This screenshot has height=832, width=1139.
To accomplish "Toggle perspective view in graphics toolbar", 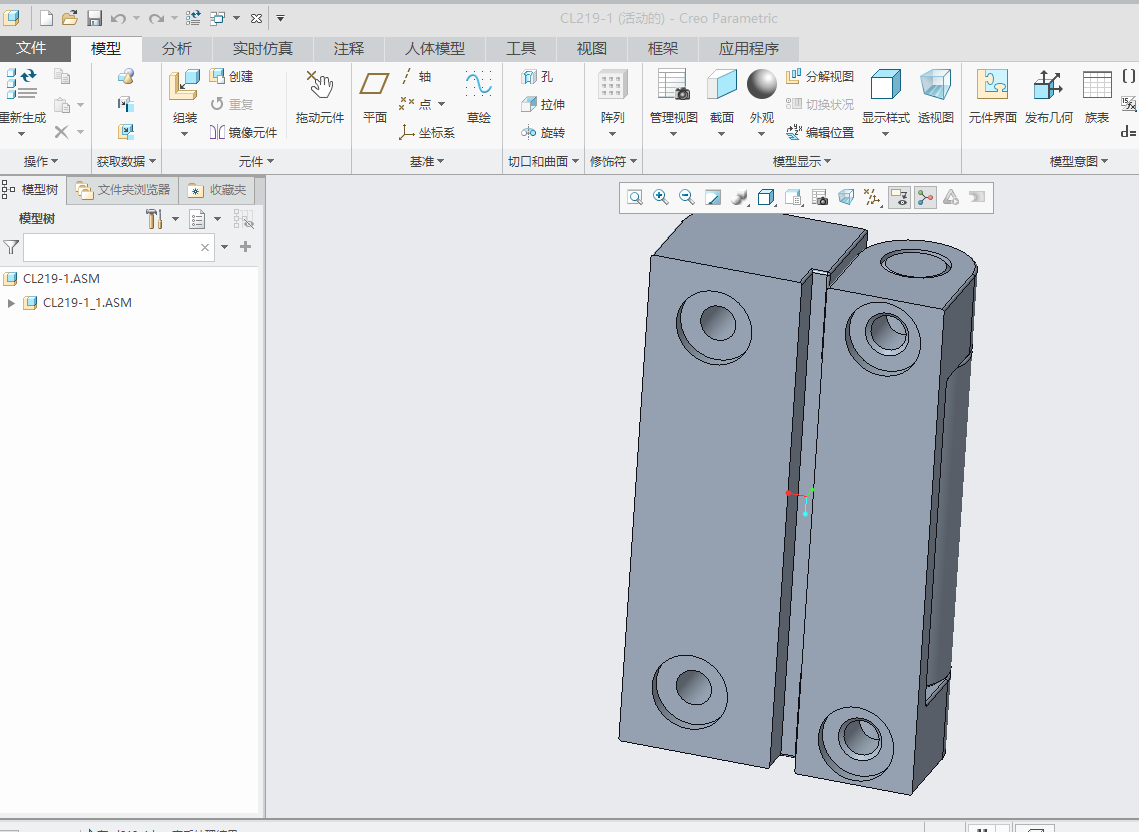I will click(x=846, y=198).
